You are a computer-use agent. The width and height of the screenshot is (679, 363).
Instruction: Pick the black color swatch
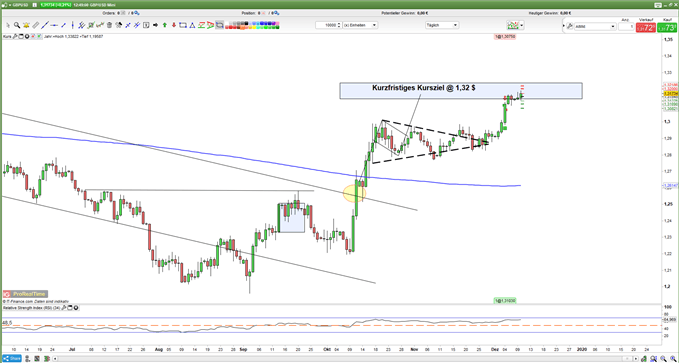[x=246, y=23]
